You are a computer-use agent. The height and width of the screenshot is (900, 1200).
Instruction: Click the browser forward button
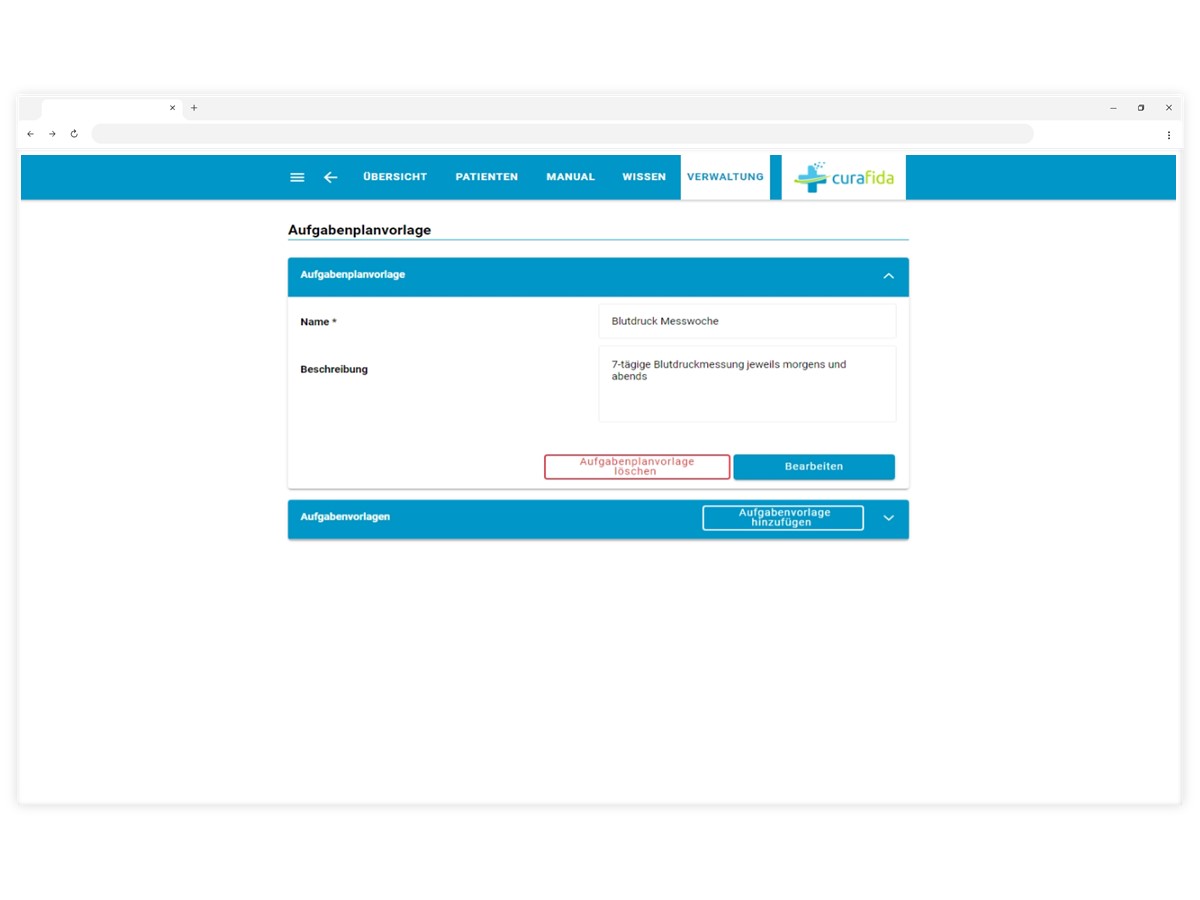tap(52, 134)
